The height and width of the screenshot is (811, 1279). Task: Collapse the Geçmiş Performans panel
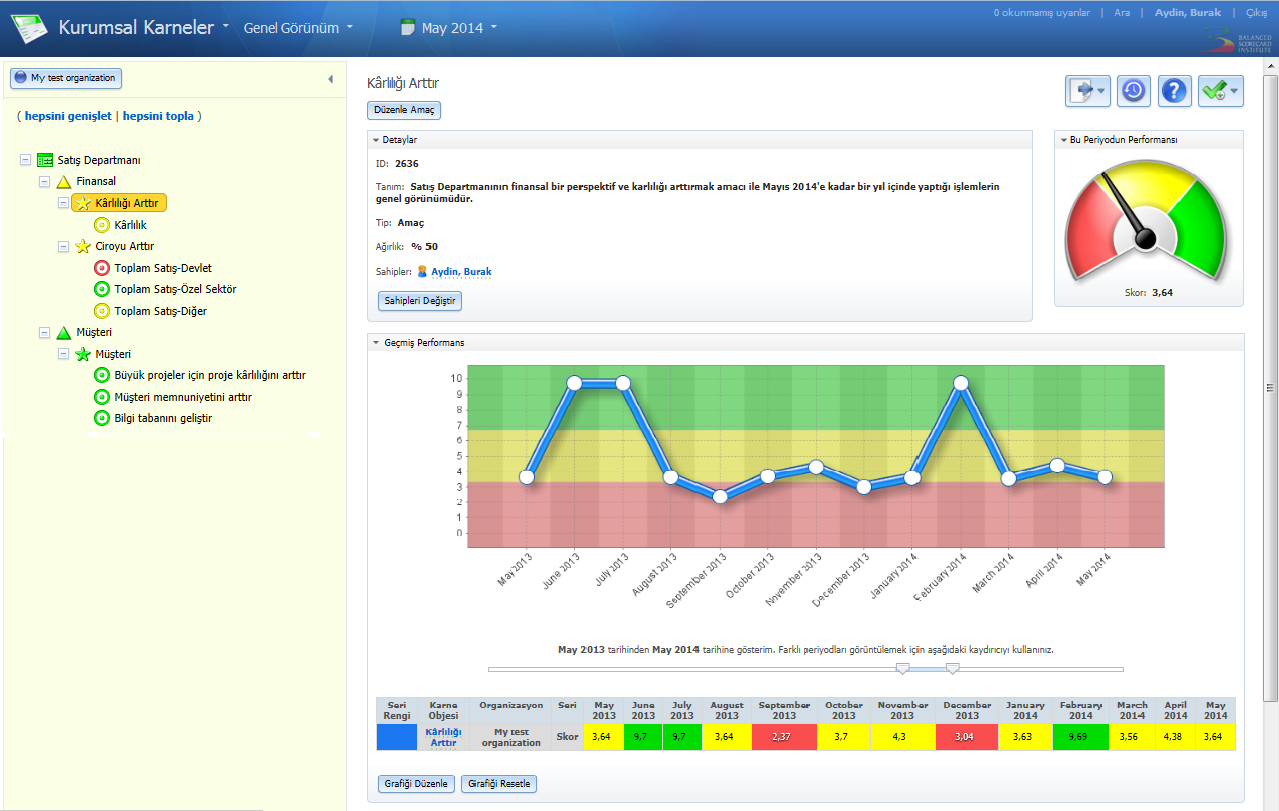coord(376,343)
